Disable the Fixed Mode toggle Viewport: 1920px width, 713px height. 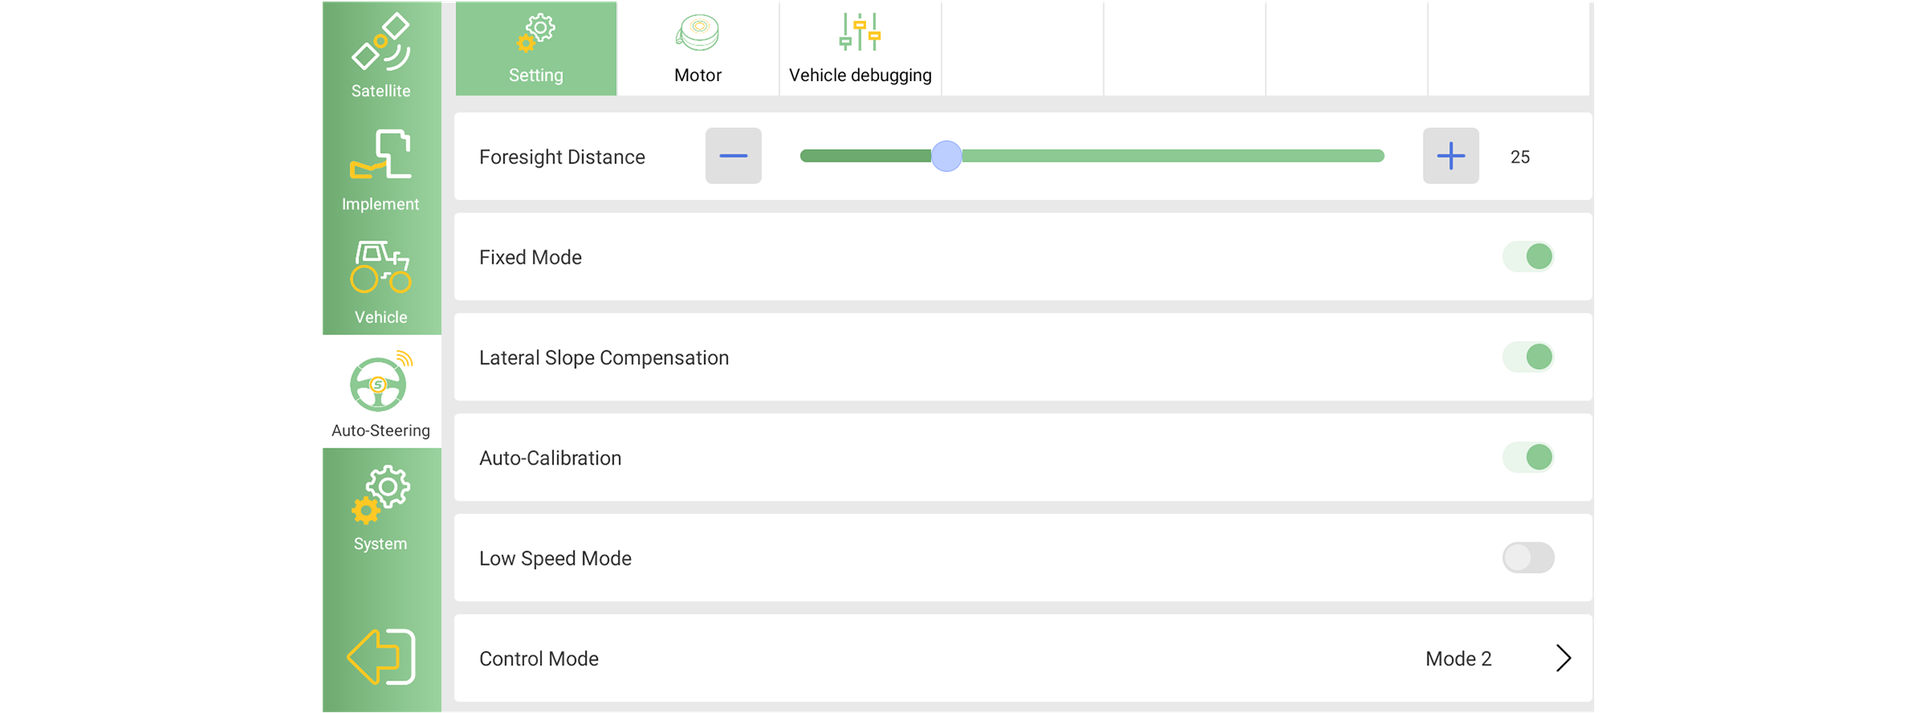coord(1528,257)
